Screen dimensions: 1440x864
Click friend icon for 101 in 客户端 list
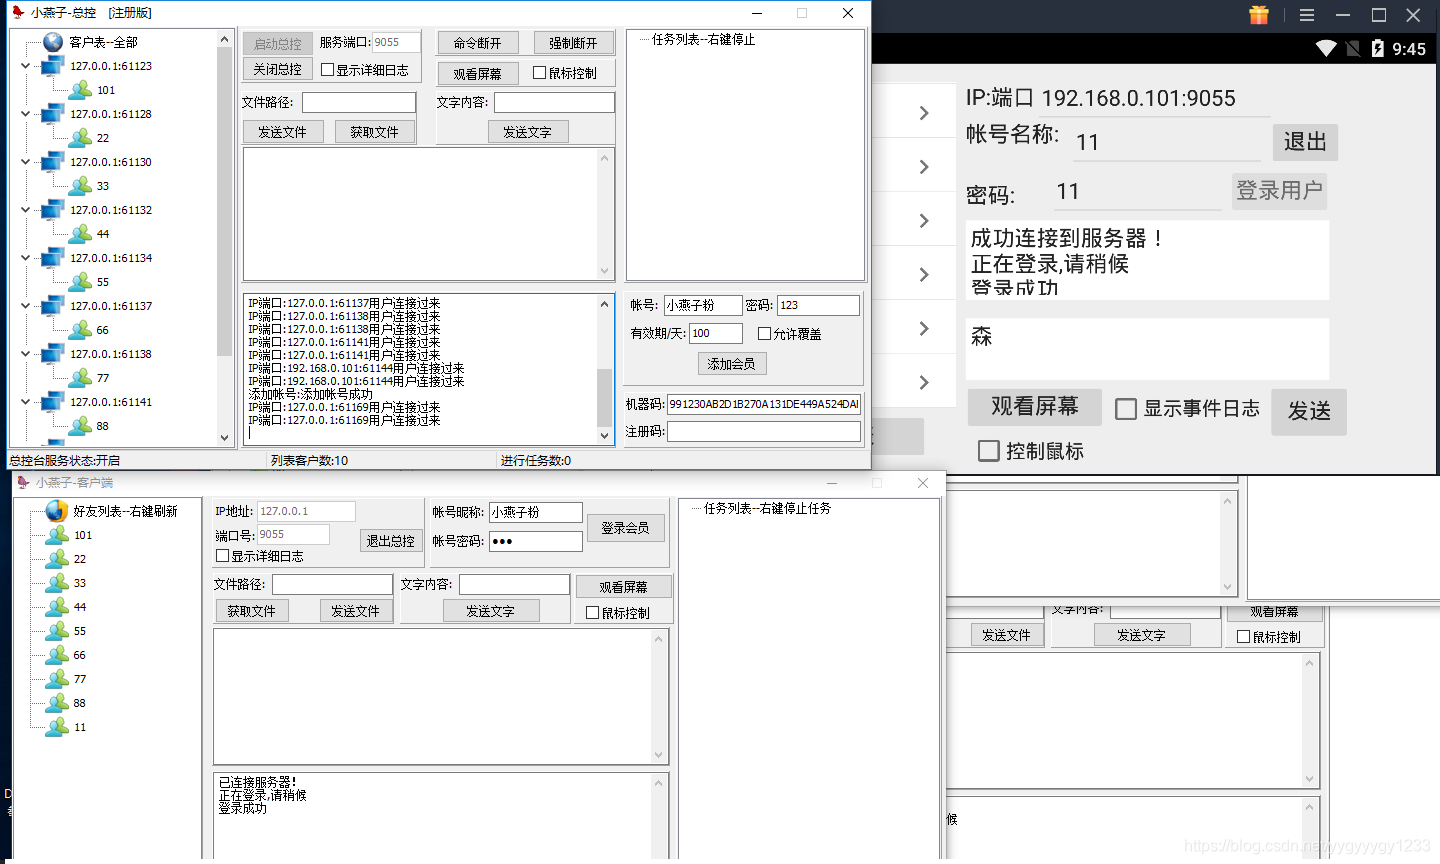click(x=58, y=535)
